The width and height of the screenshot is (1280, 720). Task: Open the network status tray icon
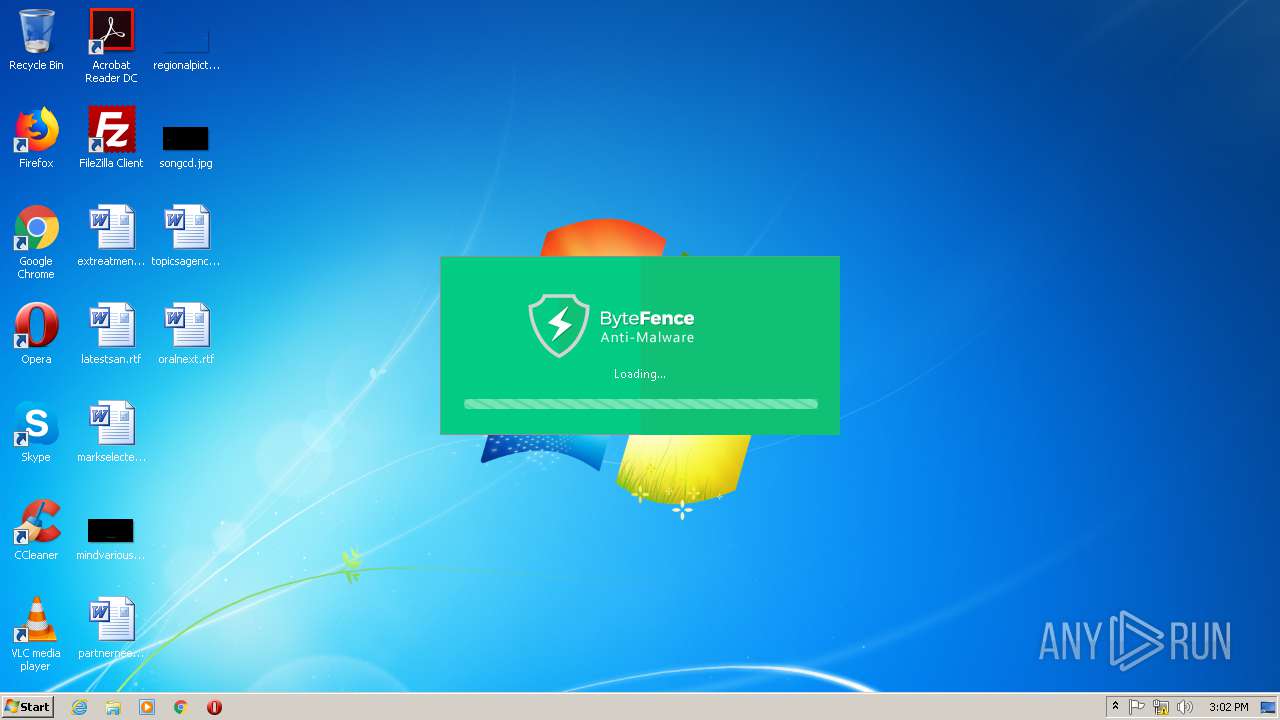click(1161, 707)
